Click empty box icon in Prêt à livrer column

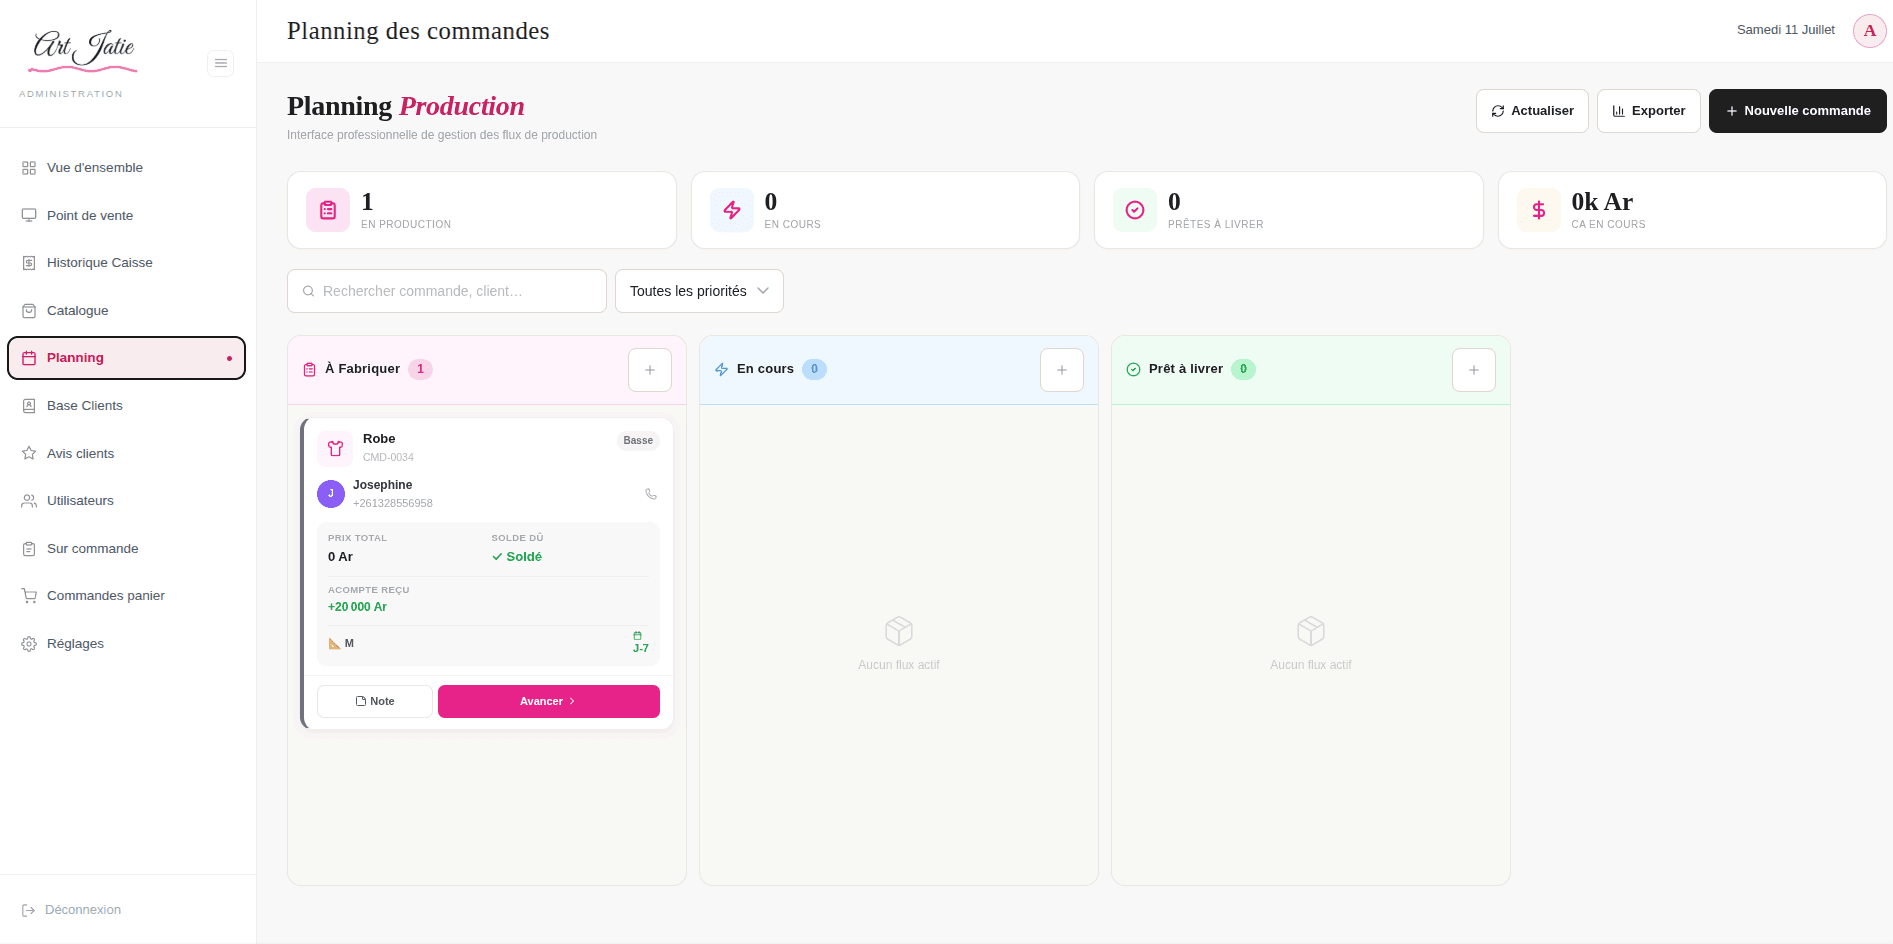click(1311, 631)
